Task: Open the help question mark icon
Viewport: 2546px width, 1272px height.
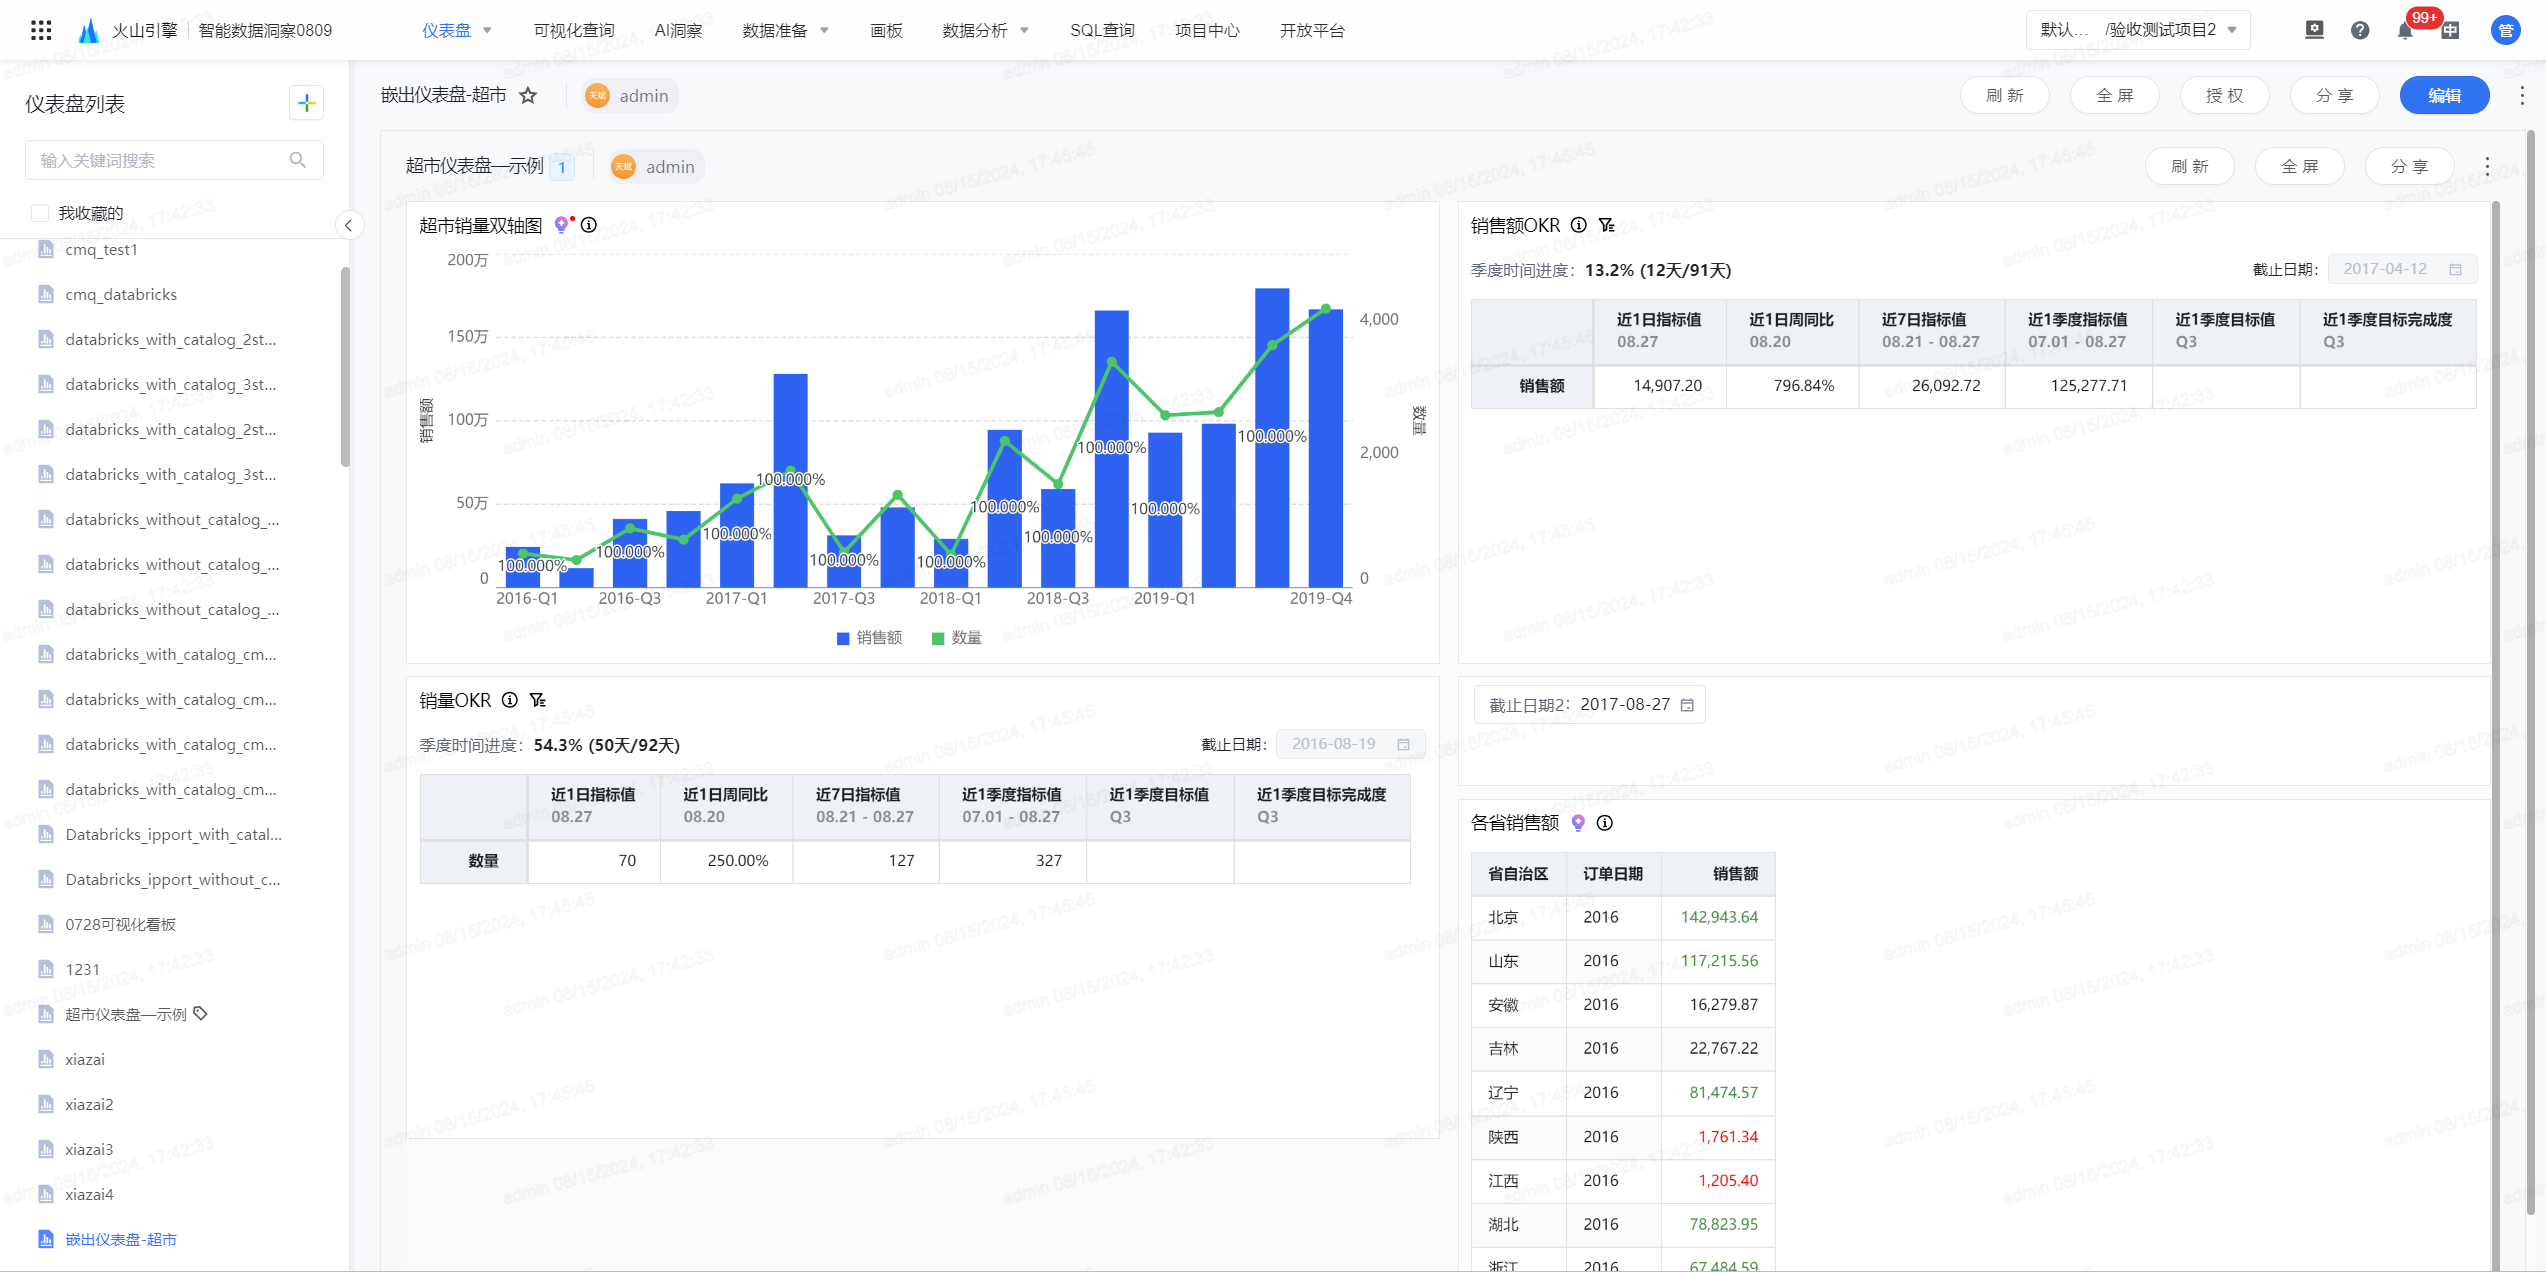Action: [x=2360, y=30]
